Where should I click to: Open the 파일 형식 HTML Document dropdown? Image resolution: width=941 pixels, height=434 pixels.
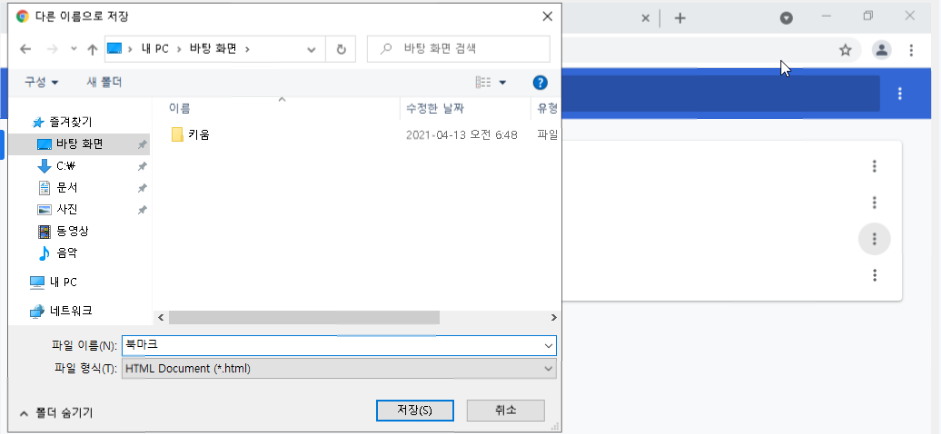339,369
